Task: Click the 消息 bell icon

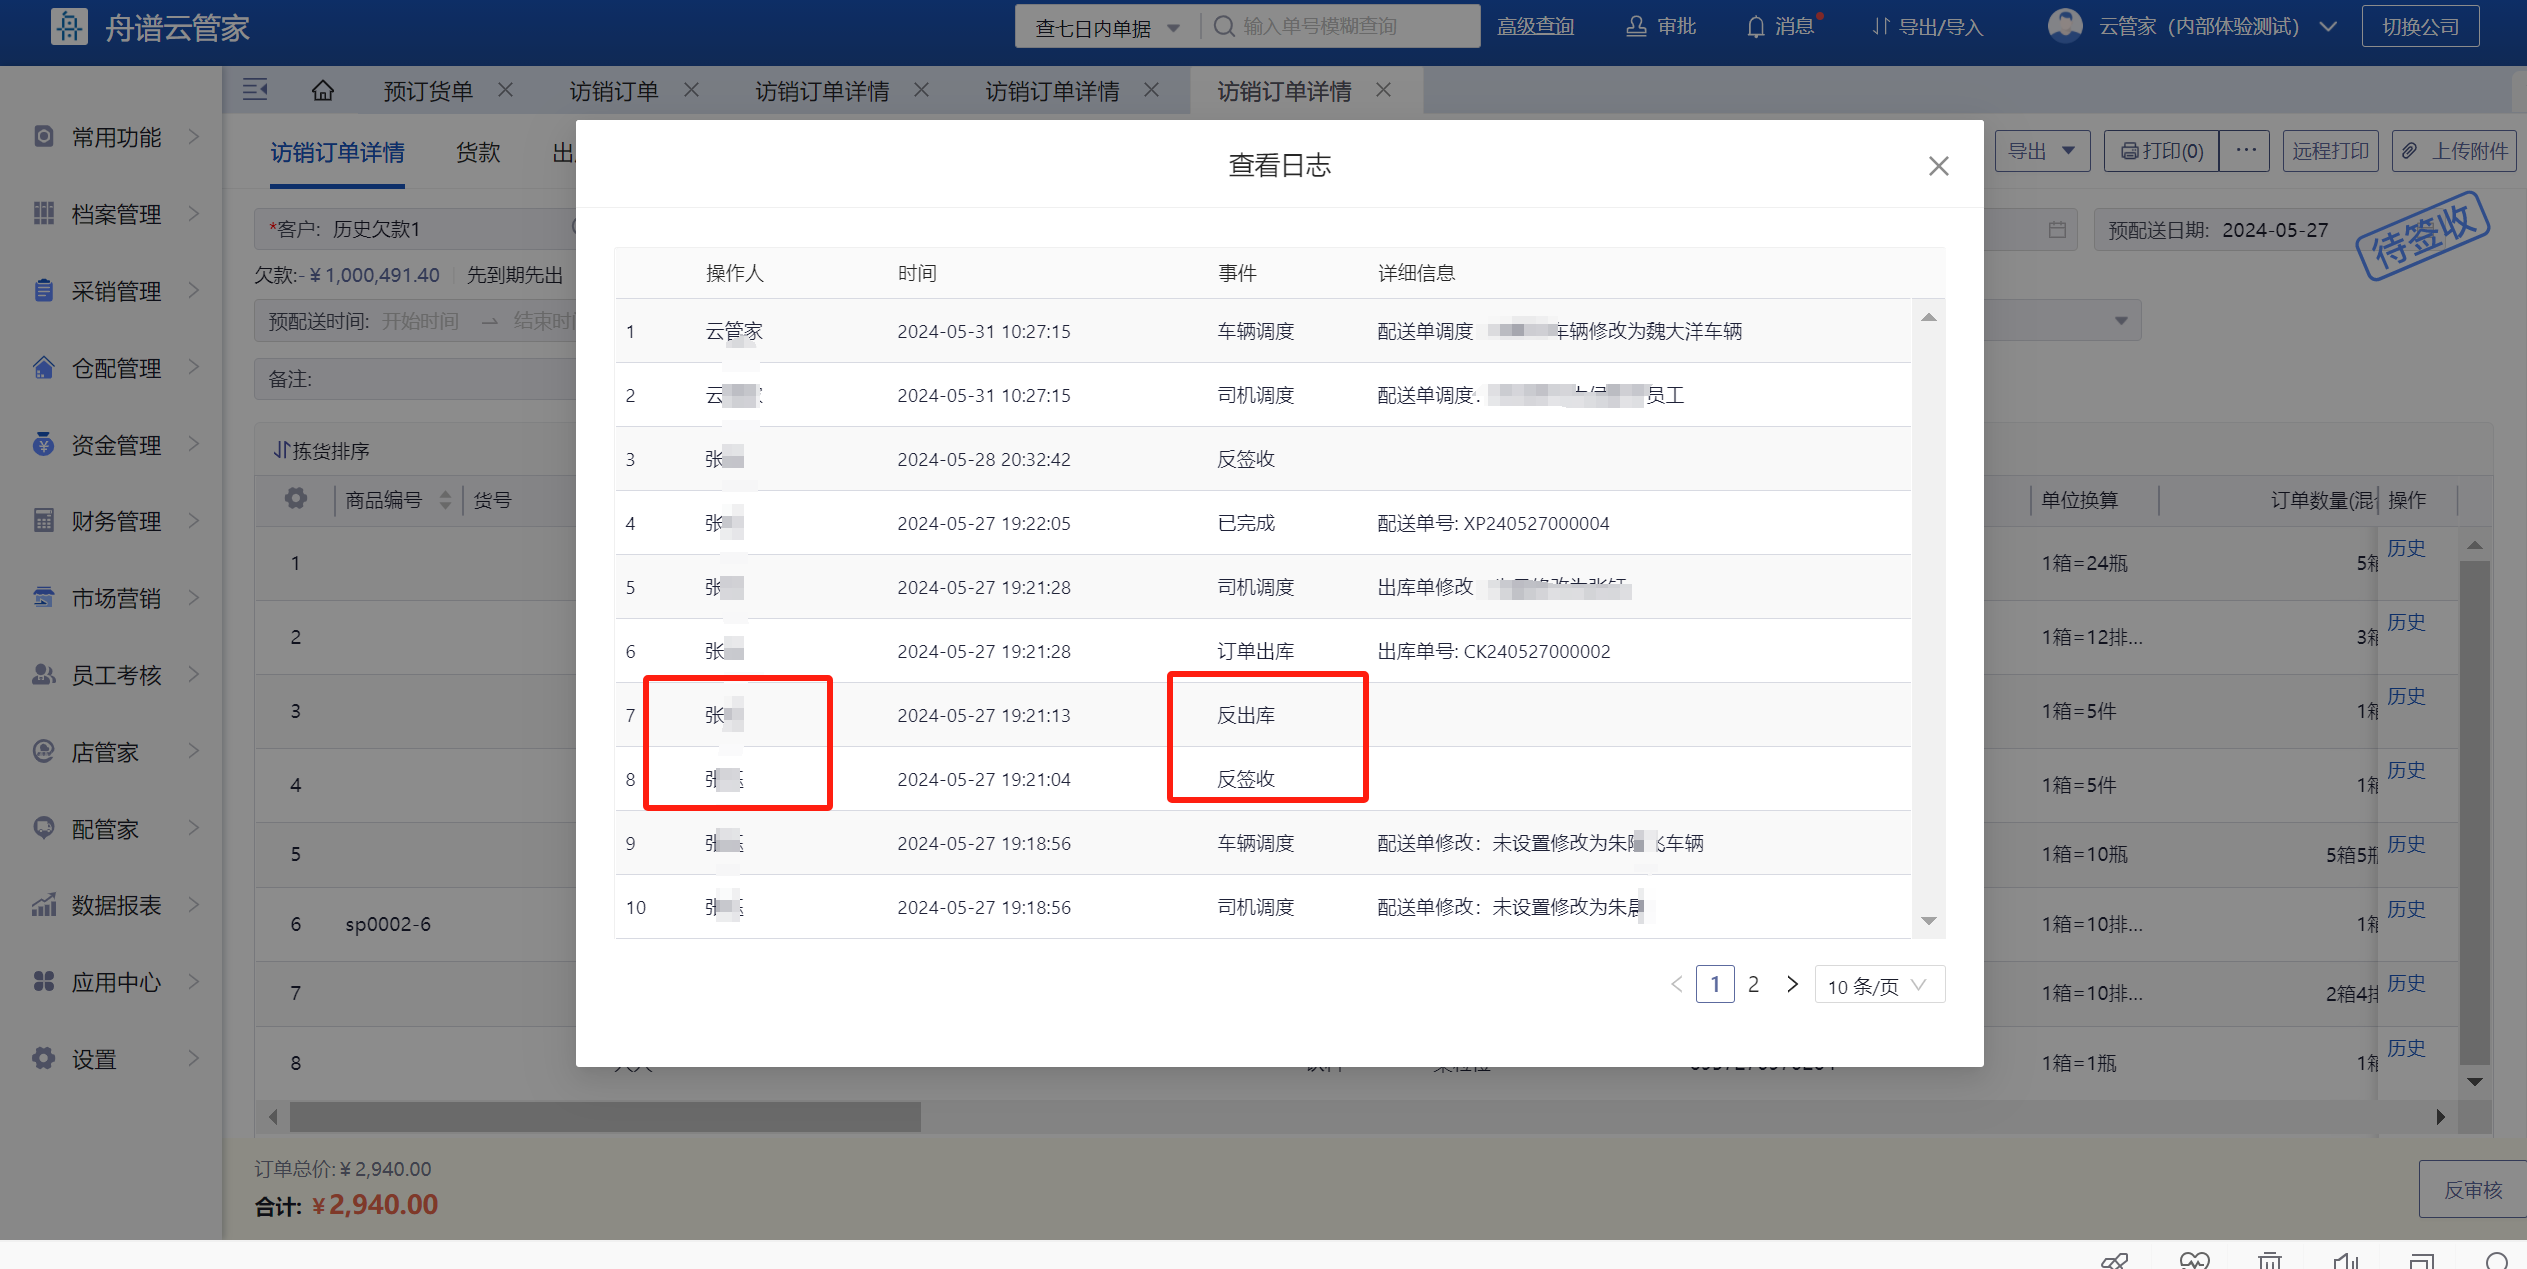Action: (1756, 27)
